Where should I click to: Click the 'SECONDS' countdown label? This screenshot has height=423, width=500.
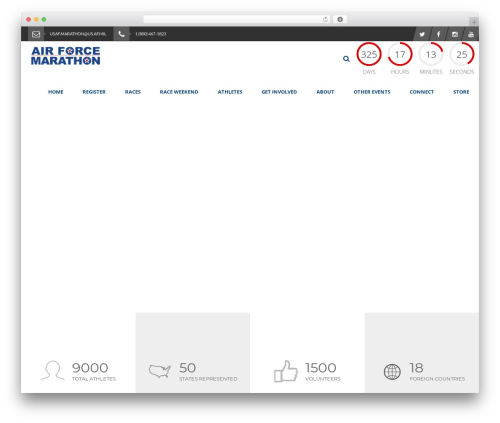click(x=462, y=72)
